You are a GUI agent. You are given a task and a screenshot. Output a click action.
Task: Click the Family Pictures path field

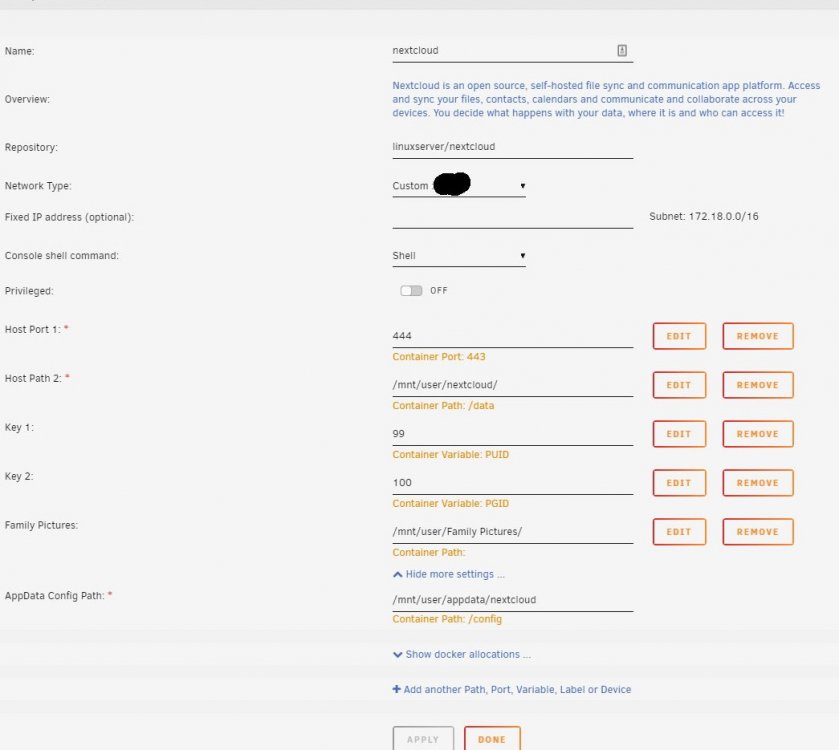coord(513,532)
